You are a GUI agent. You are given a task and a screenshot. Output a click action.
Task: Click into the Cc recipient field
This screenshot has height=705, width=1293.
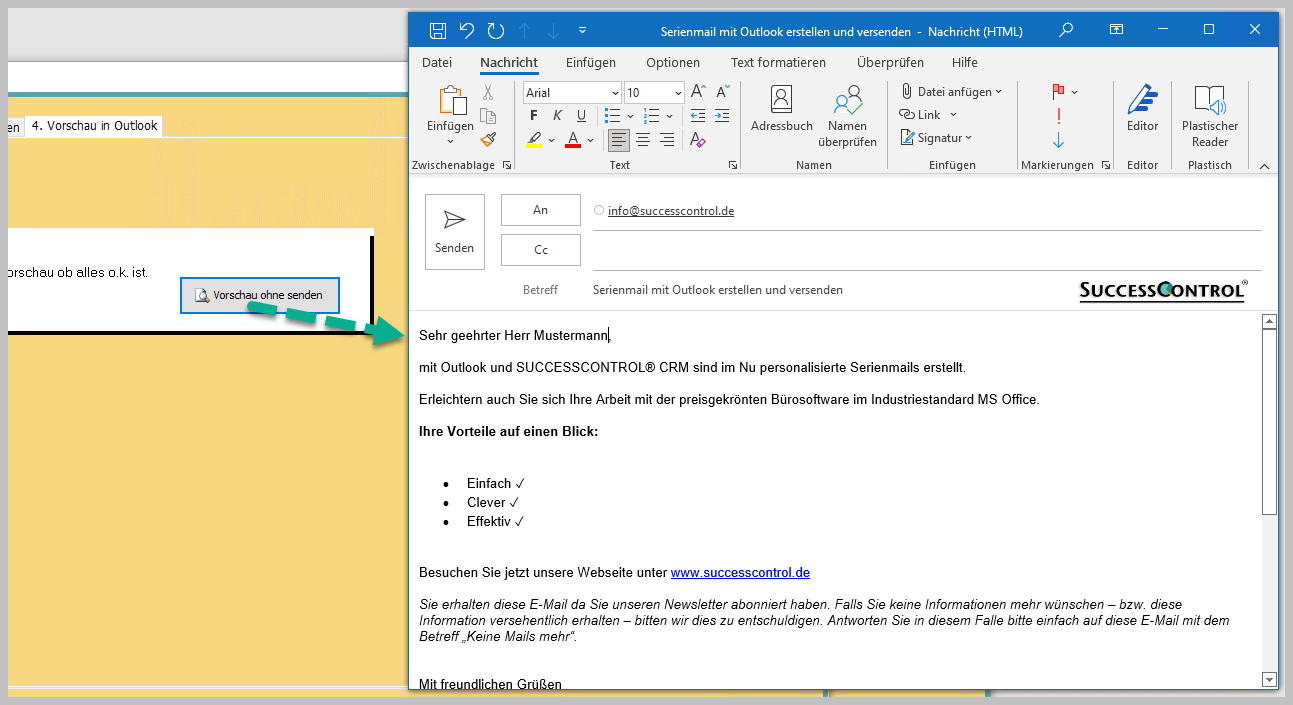pyautogui.click(x=926, y=250)
